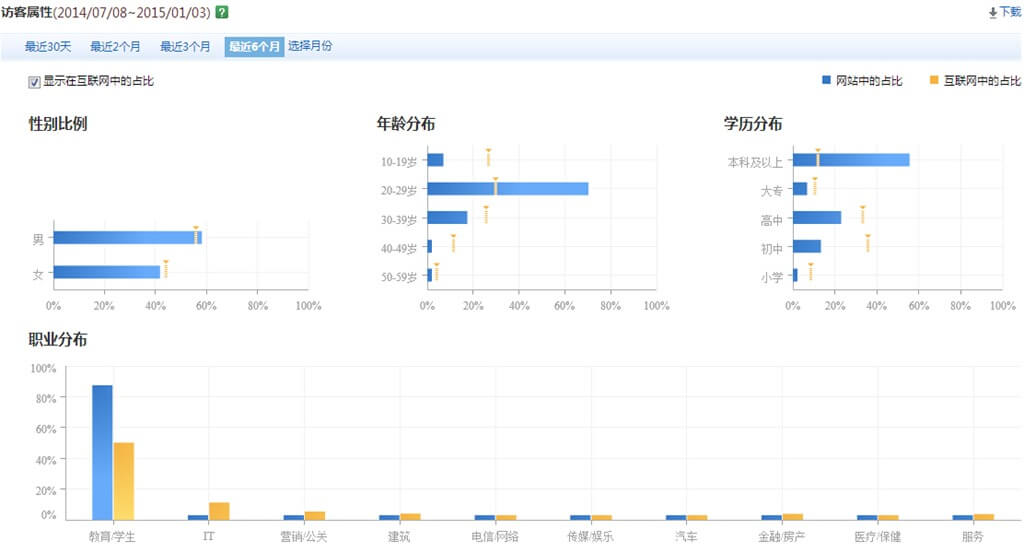Uncheck 显示在互联网中的占比 checkbox
This screenshot has width=1024, height=553.
click(34, 82)
